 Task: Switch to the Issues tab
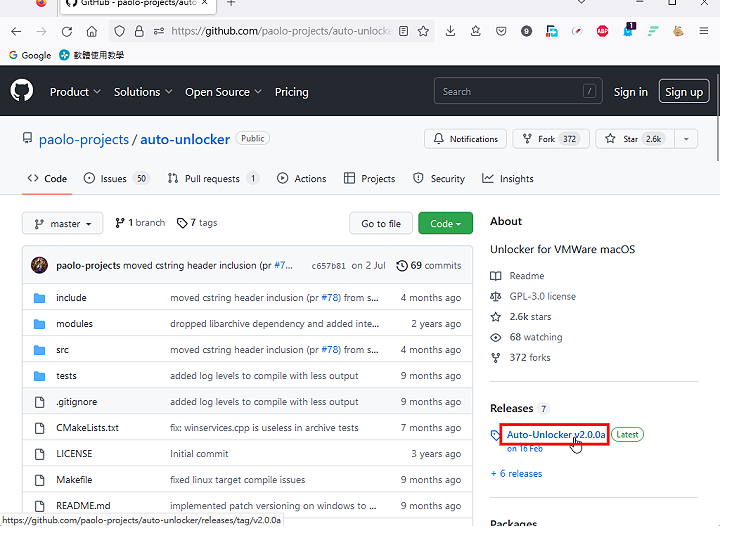(x=116, y=179)
